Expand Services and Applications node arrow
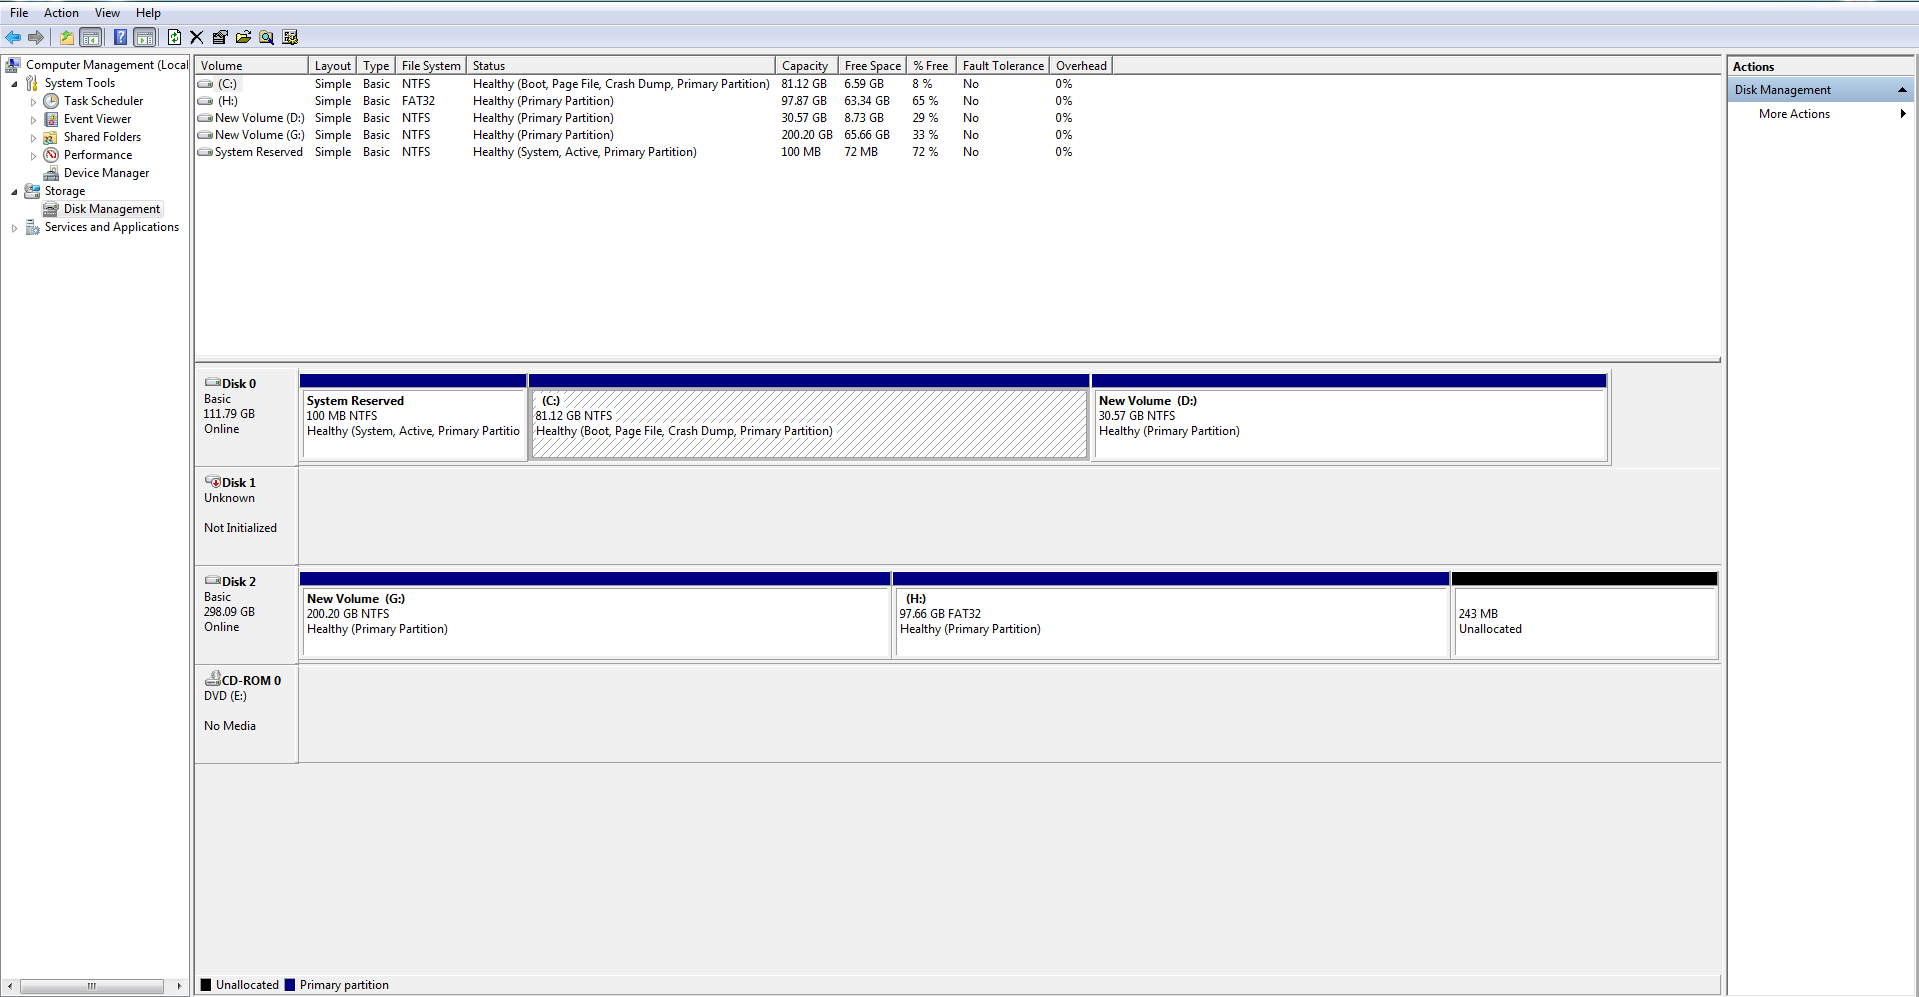 point(14,228)
